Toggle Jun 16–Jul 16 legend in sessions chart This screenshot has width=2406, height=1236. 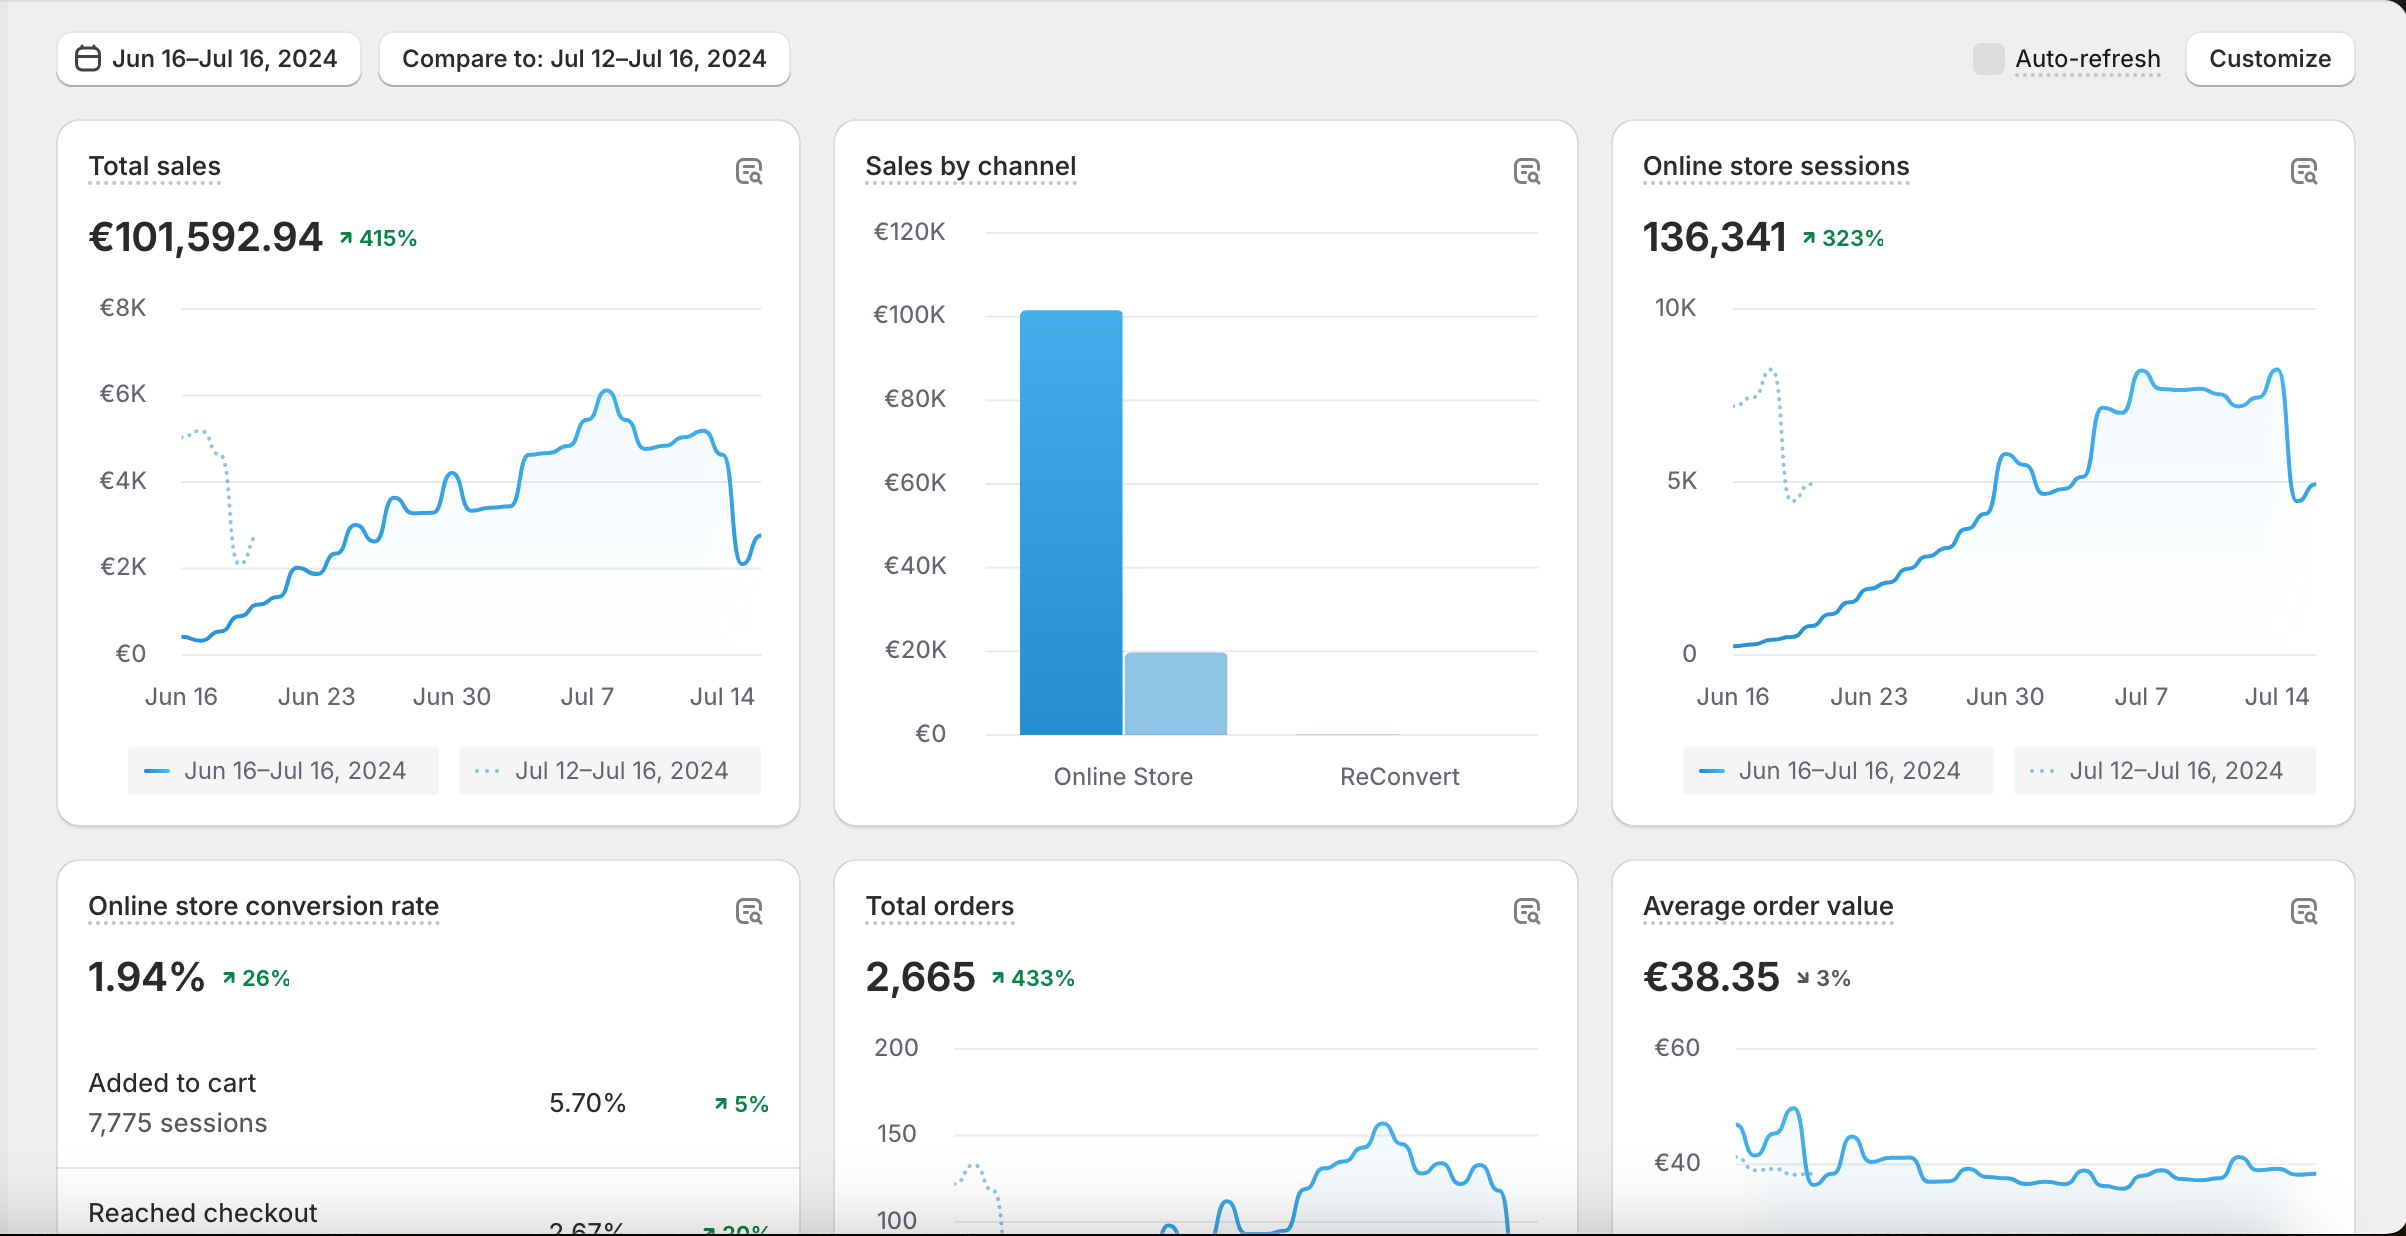(1838, 771)
